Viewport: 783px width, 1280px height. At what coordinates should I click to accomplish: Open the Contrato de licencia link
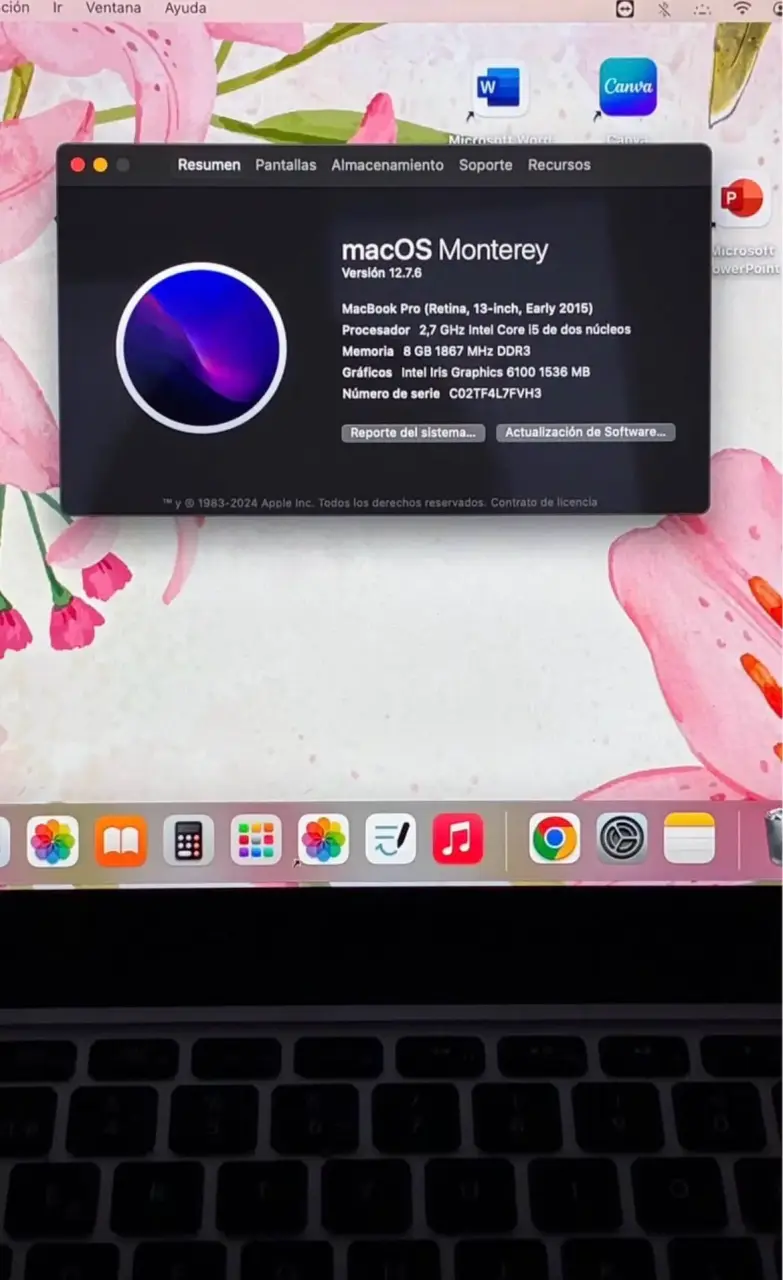[x=544, y=502]
